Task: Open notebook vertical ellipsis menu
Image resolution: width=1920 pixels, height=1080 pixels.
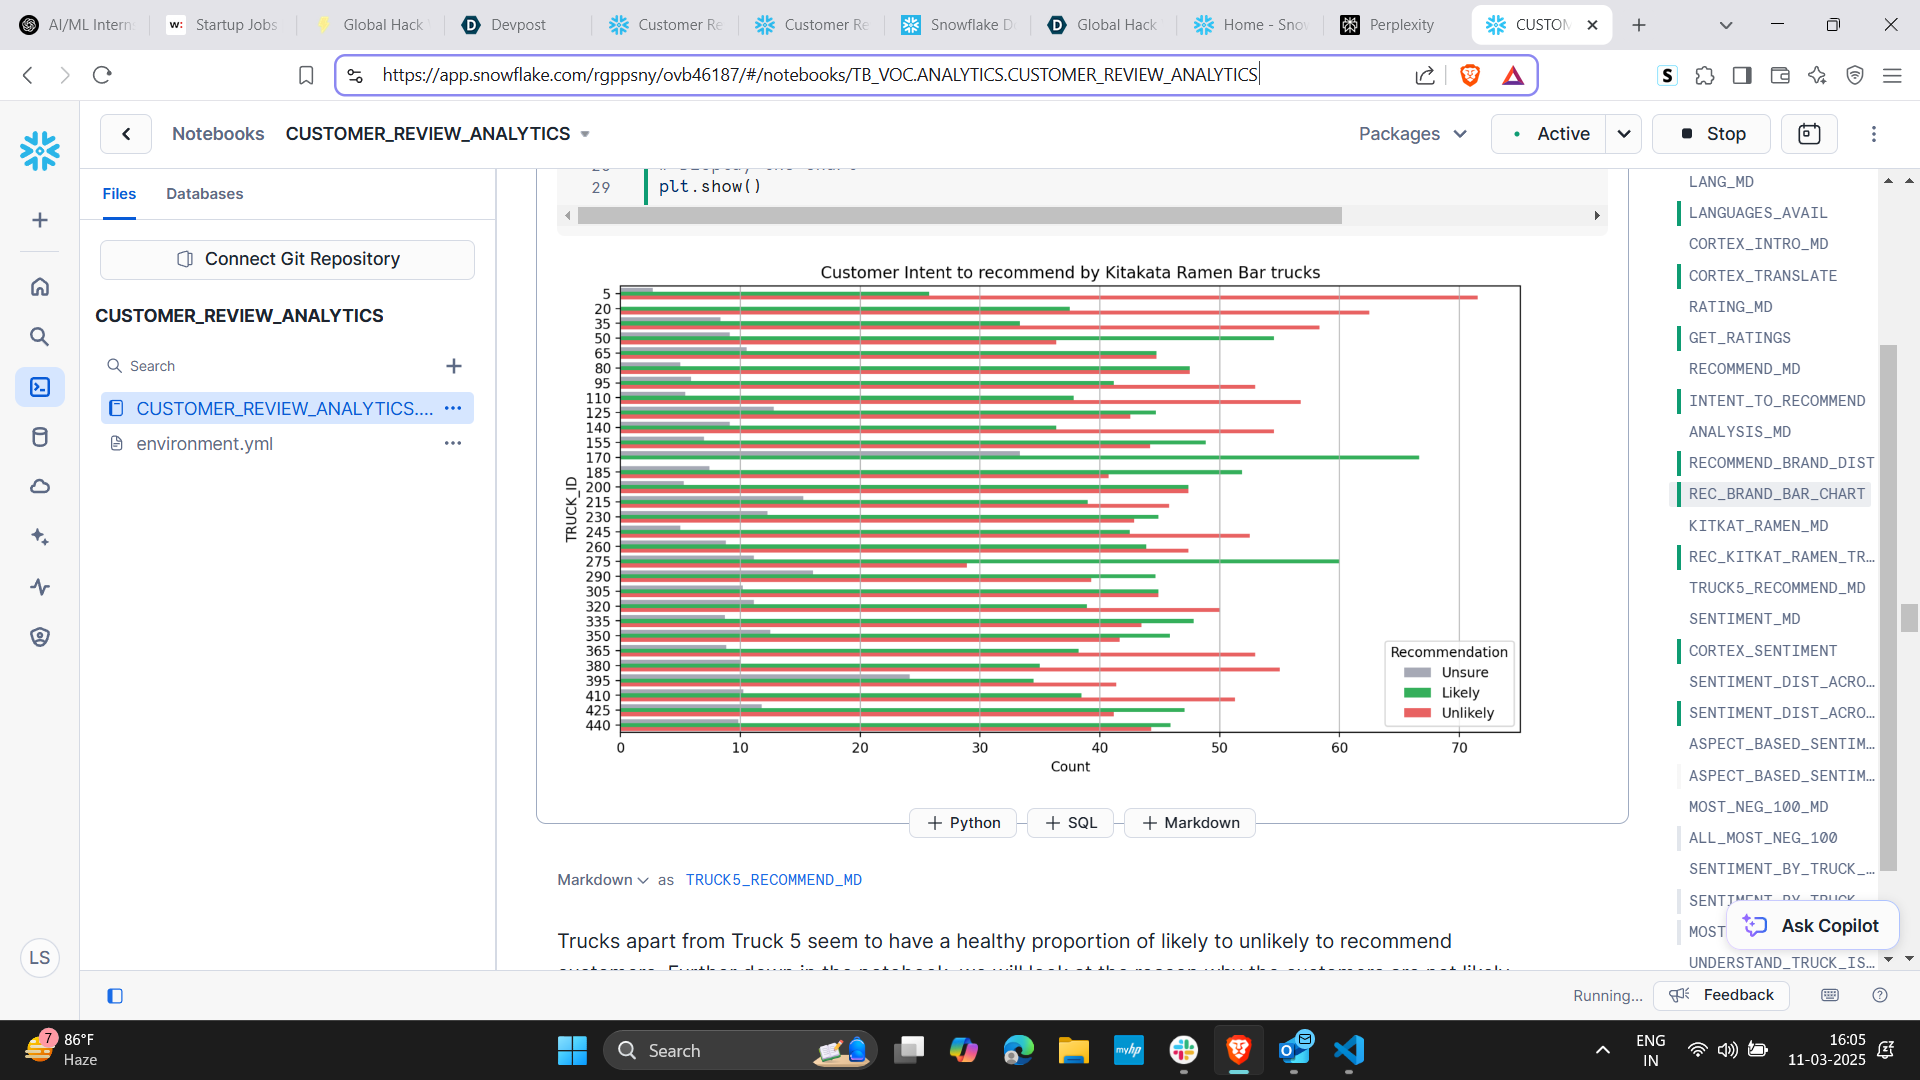Action: pyautogui.click(x=1874, y=134)
